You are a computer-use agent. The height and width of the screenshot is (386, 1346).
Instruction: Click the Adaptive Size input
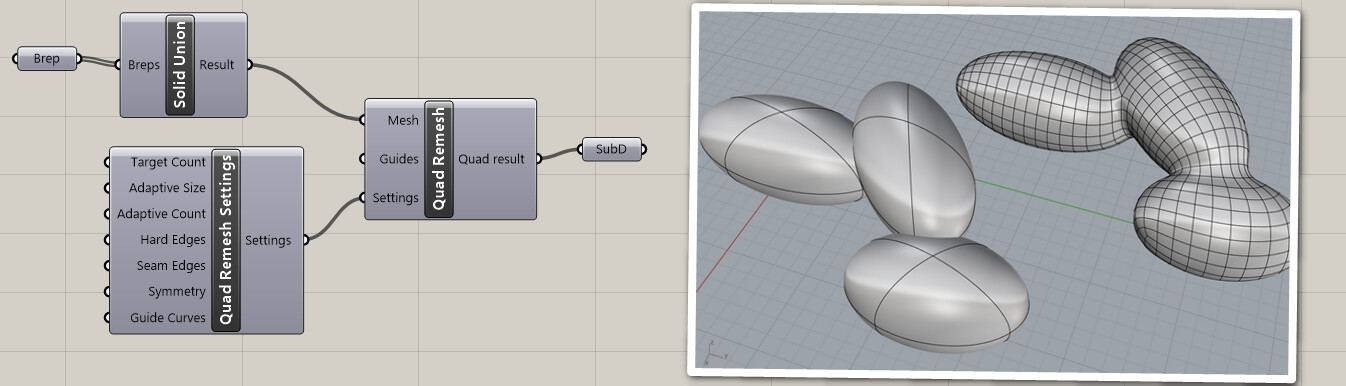[x=167, y=188]
